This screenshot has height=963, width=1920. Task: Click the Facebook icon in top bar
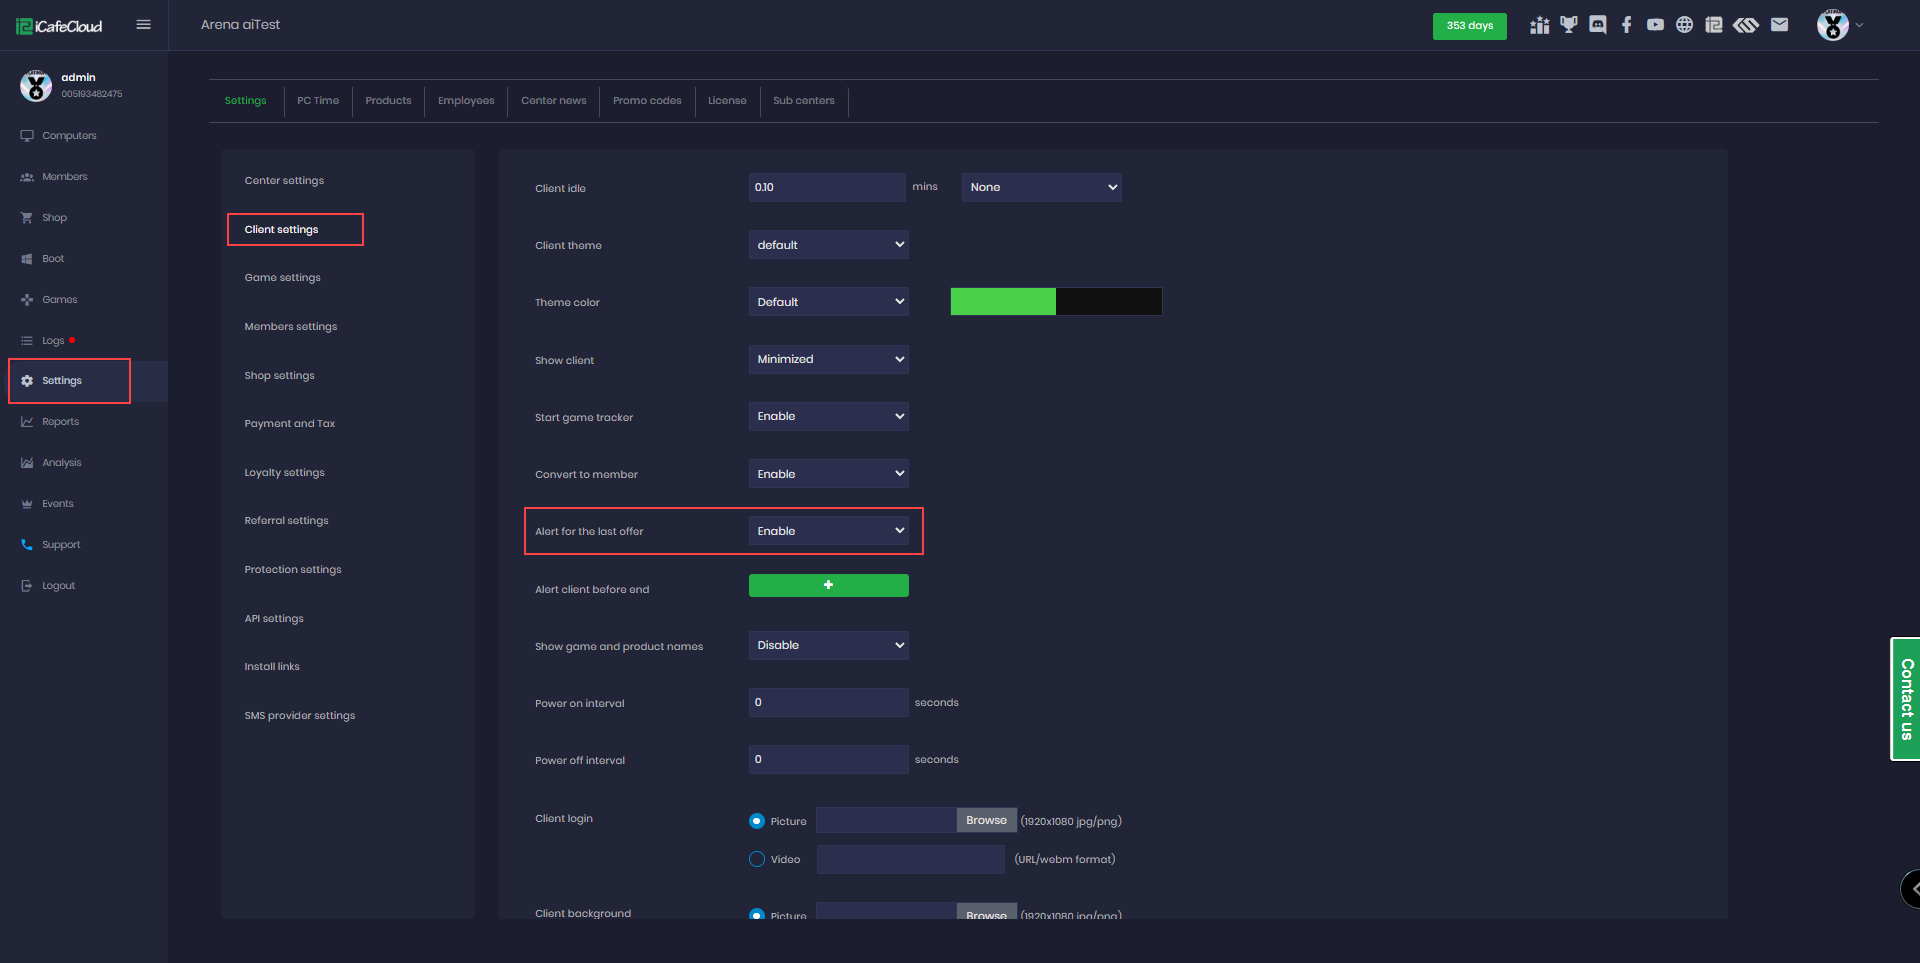pyautogui.click(x=1627, y=25)
